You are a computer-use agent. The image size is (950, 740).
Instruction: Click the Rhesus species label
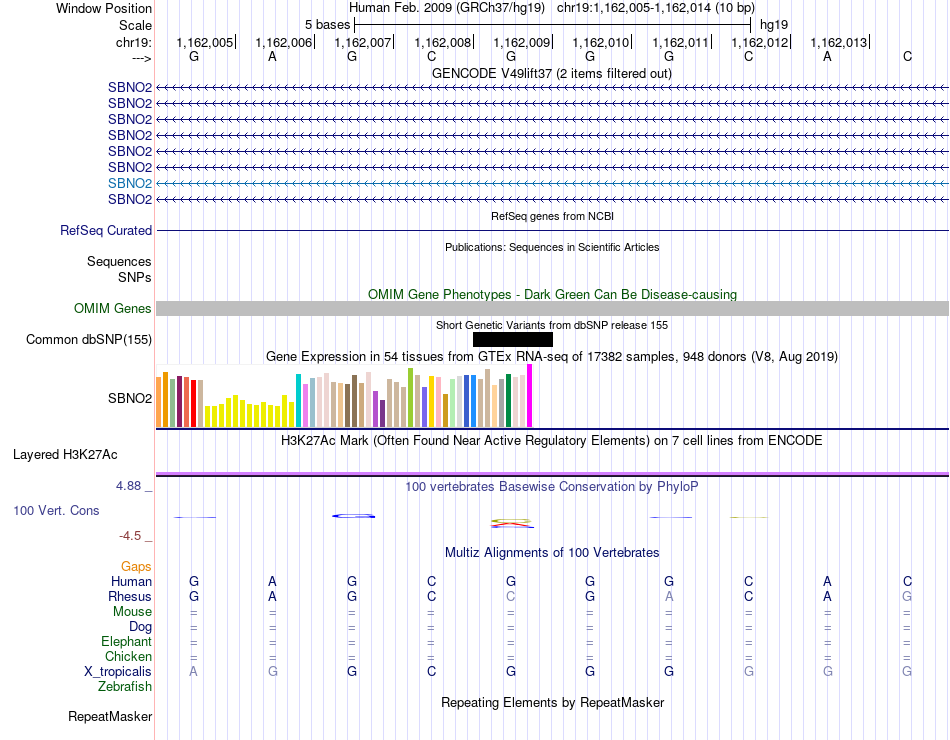[130, 596]
